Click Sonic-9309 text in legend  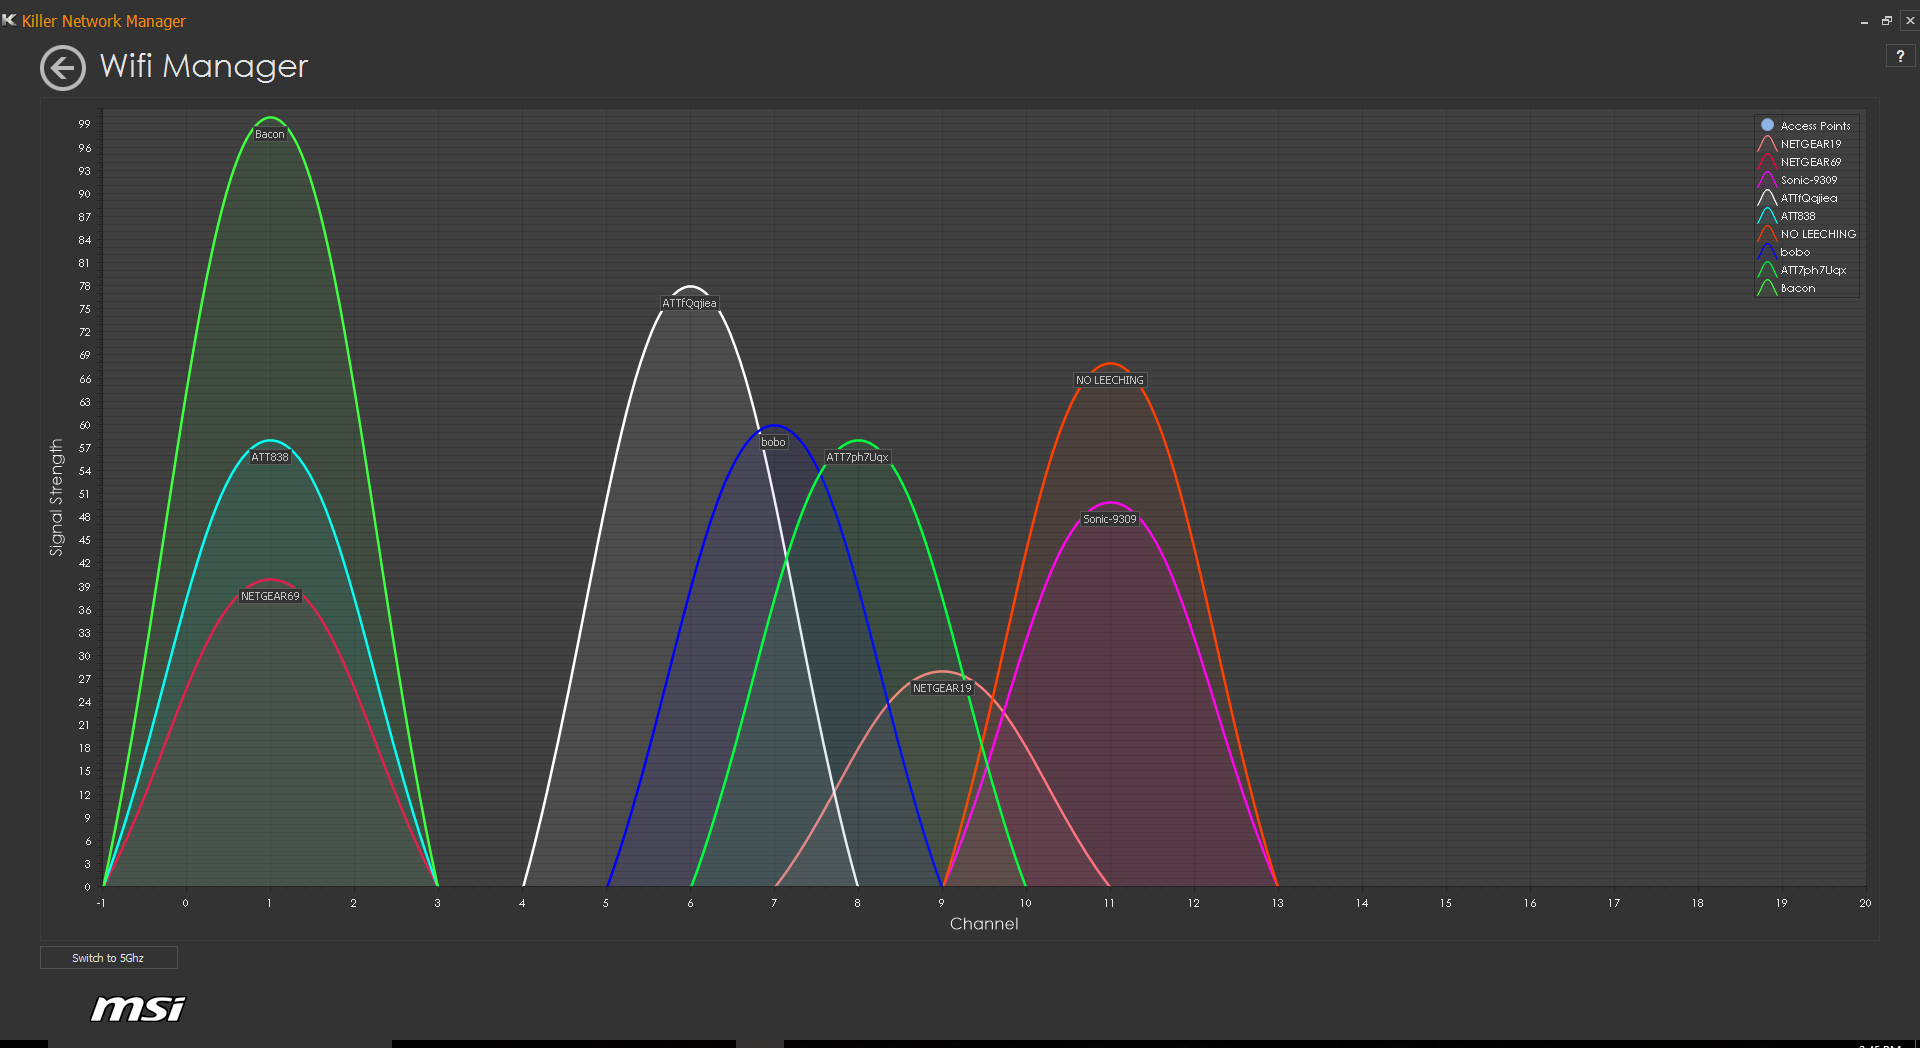[1808, 180]
